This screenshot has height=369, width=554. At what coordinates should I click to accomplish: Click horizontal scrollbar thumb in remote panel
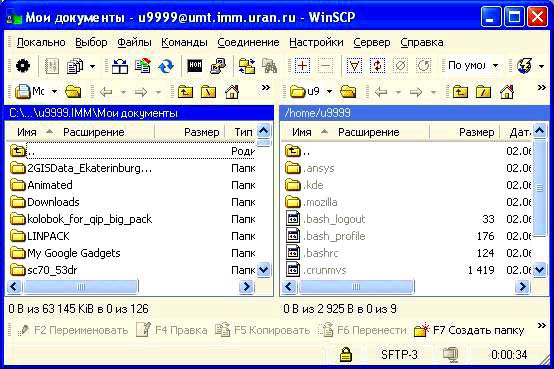tap(356, 287)
